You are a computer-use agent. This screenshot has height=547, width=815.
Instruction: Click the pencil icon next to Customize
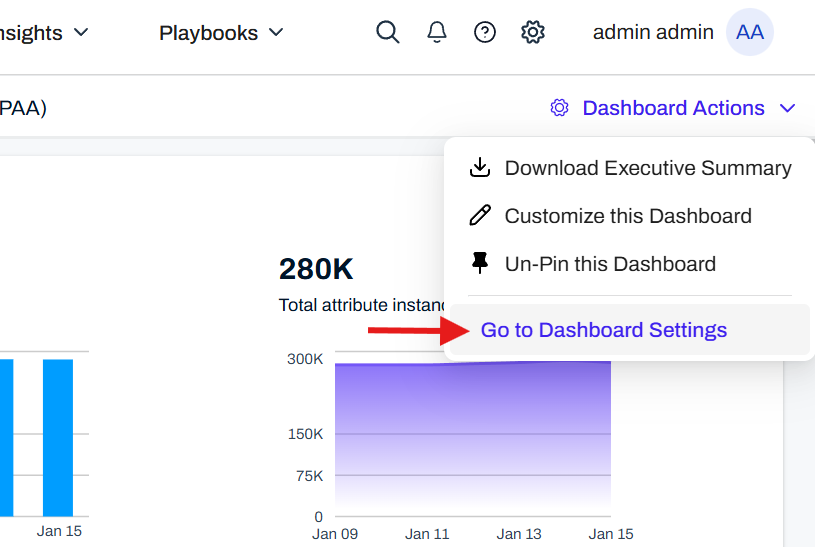(480, 216)
